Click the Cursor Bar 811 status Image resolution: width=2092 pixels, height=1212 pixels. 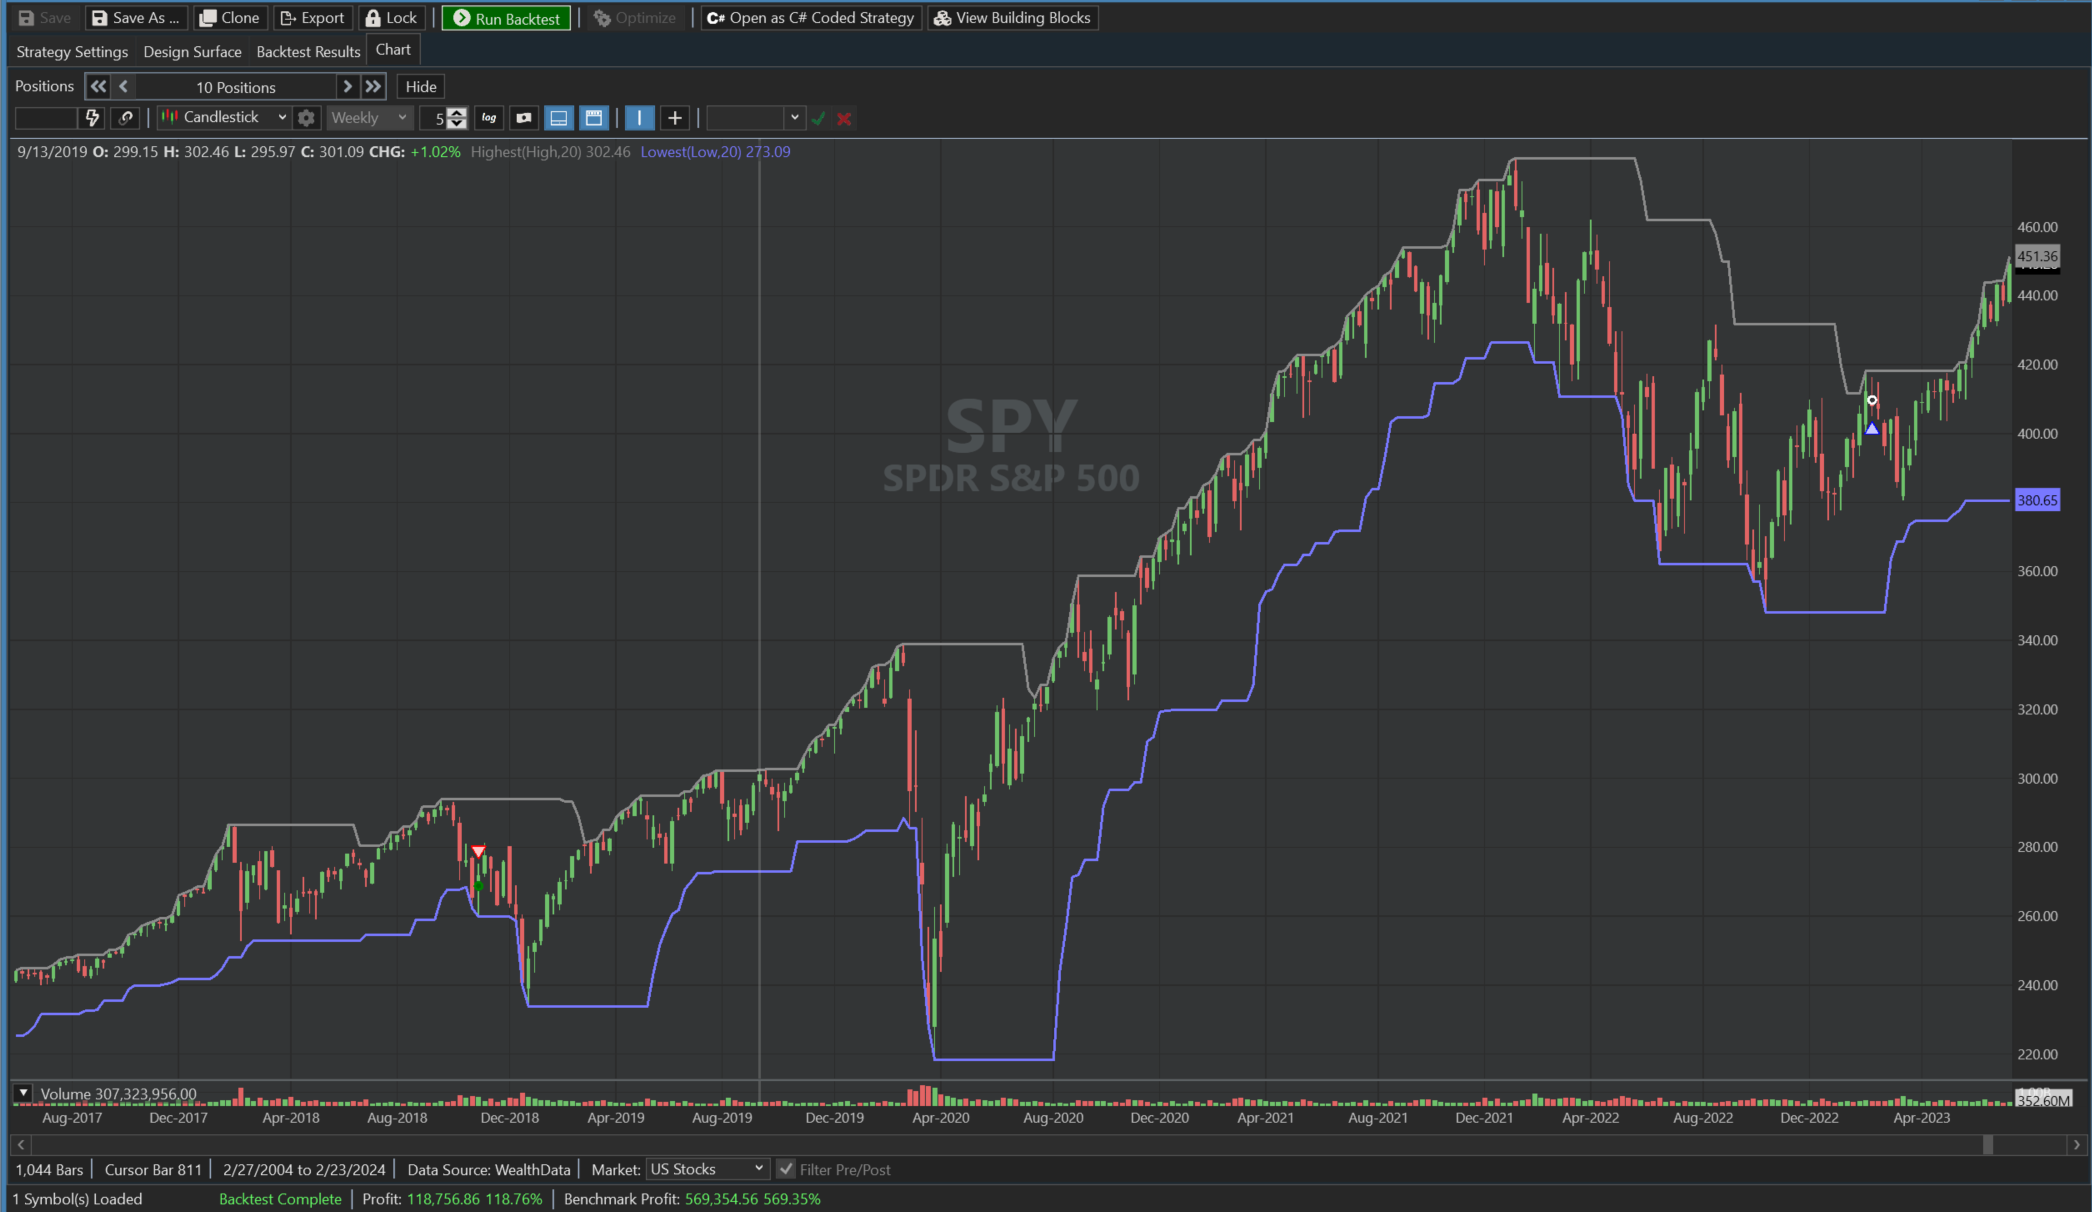coord(153,1169)
